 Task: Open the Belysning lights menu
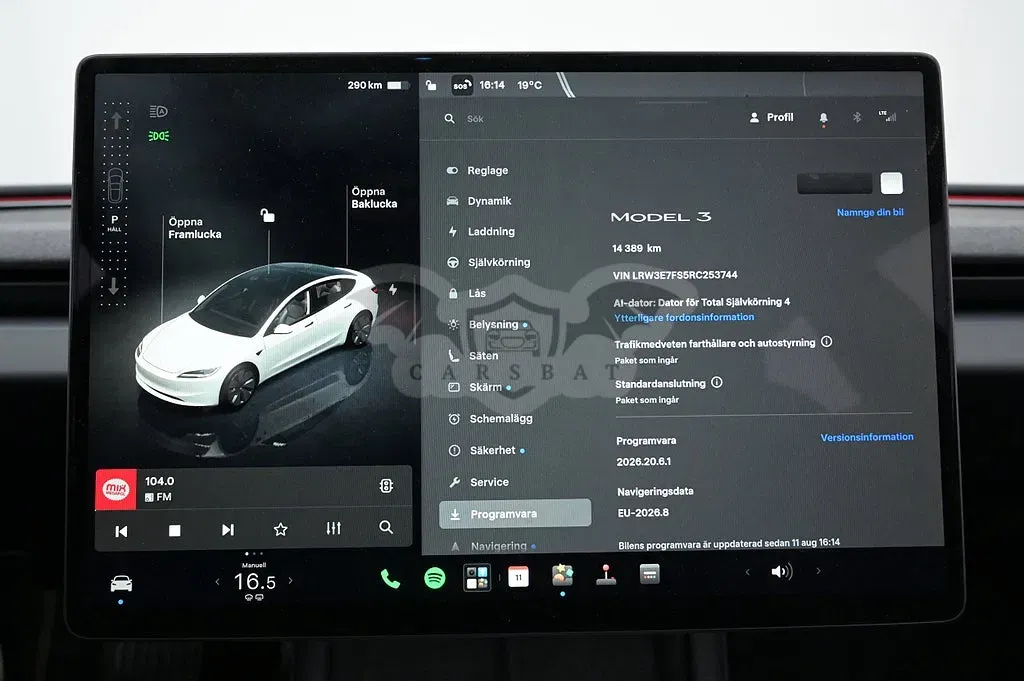pyautogui.click(x=487, y=325)
